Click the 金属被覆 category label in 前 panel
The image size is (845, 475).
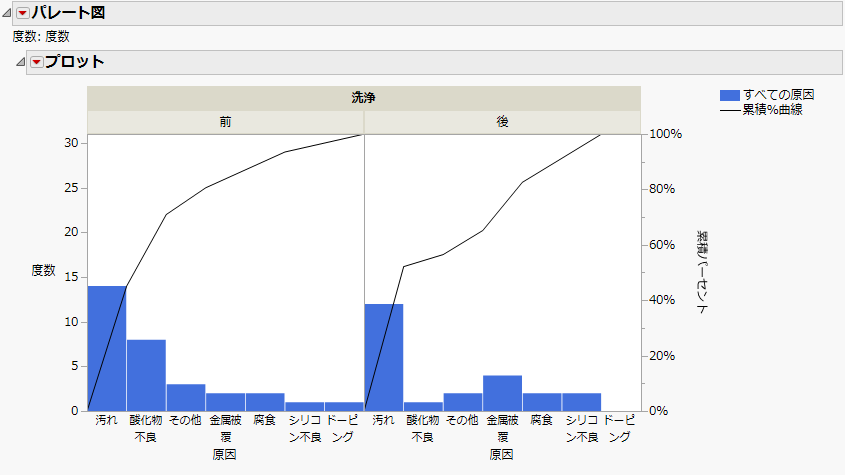click(225, 429)
